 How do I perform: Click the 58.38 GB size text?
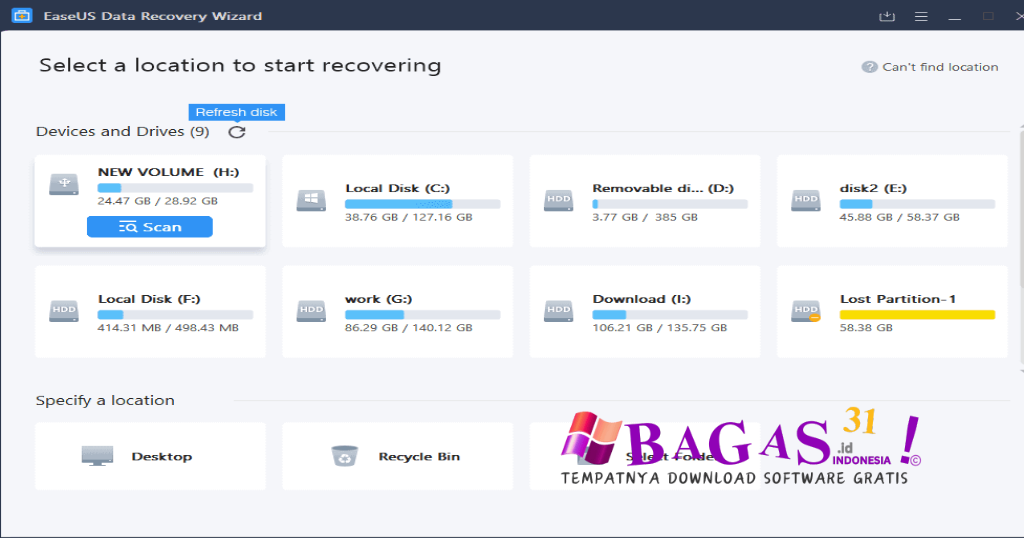[x=866, y=327]
